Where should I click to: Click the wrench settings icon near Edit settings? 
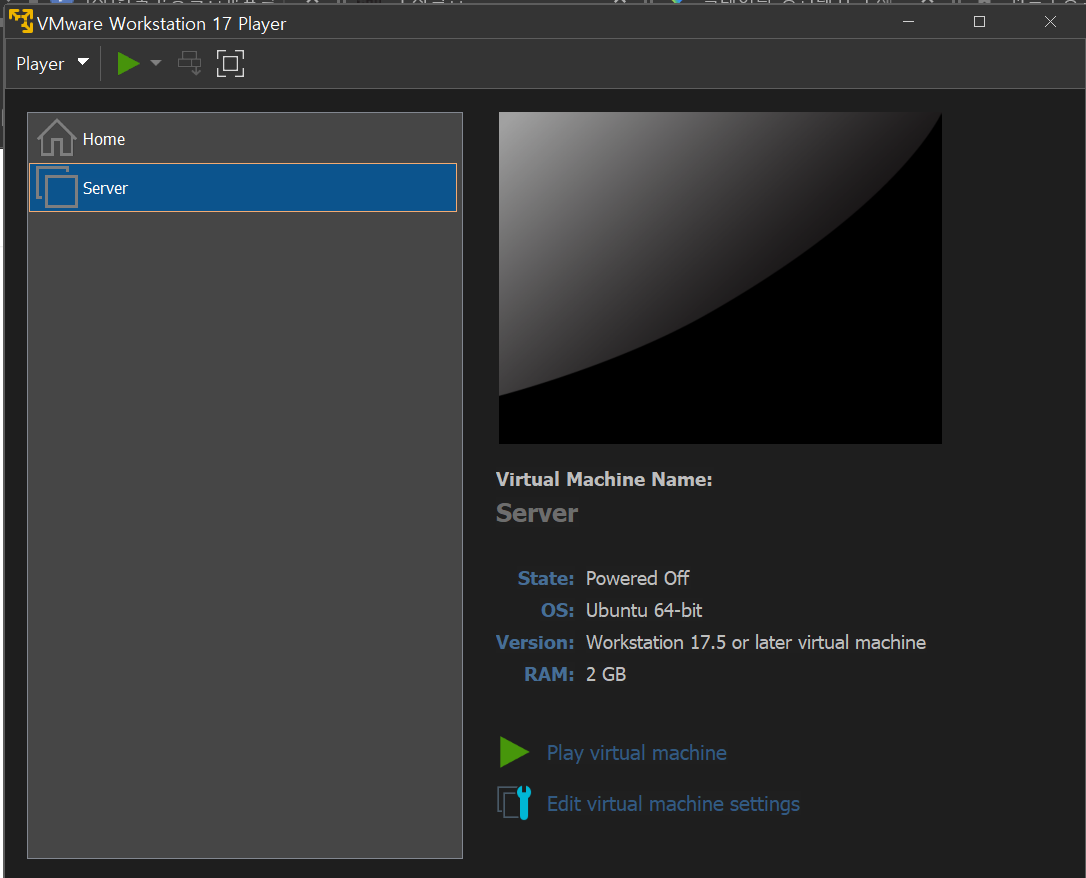click(514, 803)
